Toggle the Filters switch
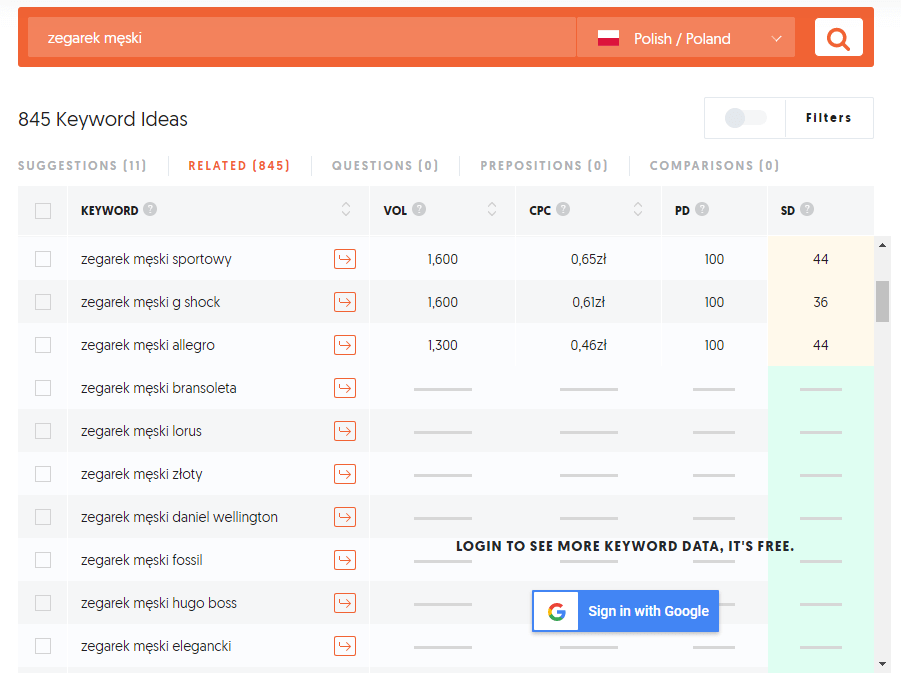Image resolution: width=901 pixels, height=688 pixels. point(744,118)
